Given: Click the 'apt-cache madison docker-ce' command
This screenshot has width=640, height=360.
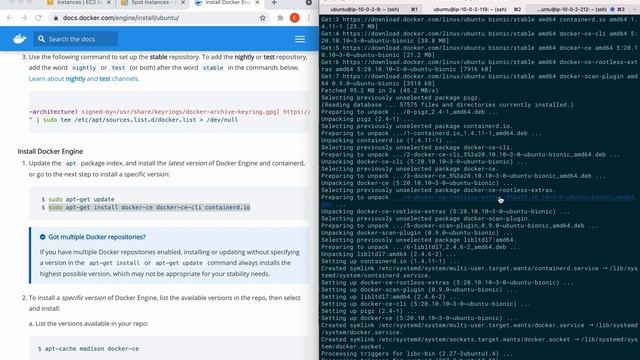Looking at the screenshot, I should point(92,349).
